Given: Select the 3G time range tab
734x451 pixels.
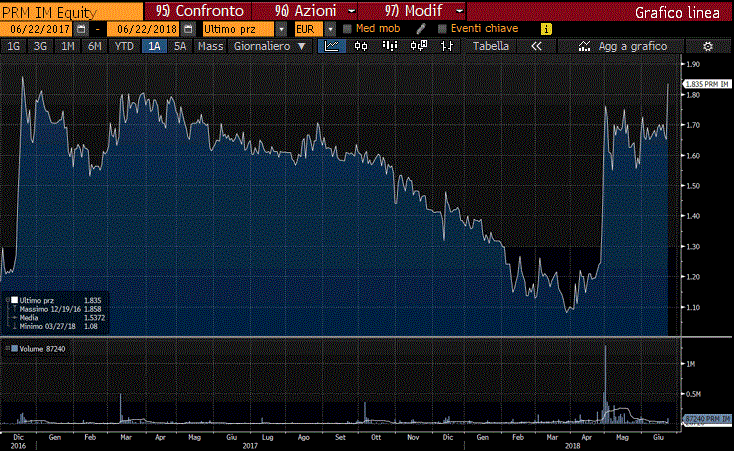Looking at the screenshot, I should 40,46.
